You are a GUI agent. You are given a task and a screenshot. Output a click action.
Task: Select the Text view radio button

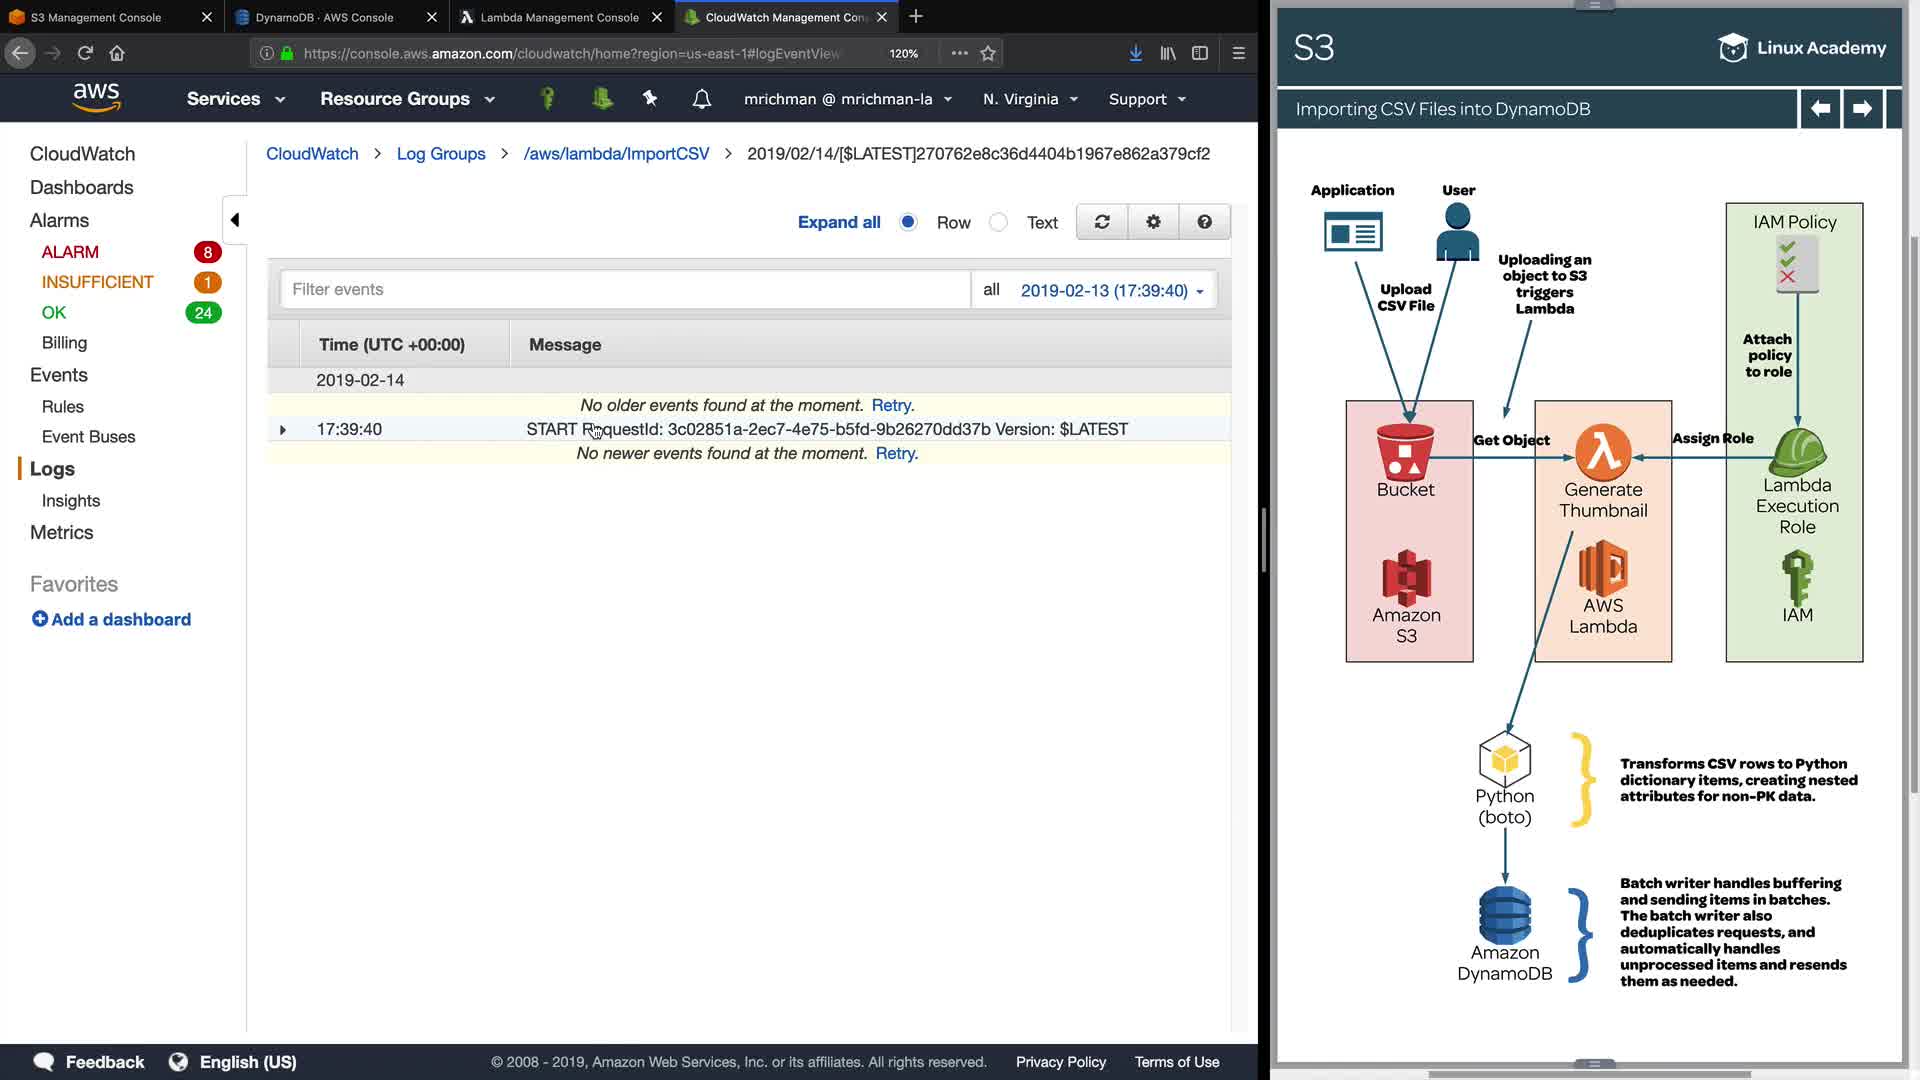tap(998, 222)
